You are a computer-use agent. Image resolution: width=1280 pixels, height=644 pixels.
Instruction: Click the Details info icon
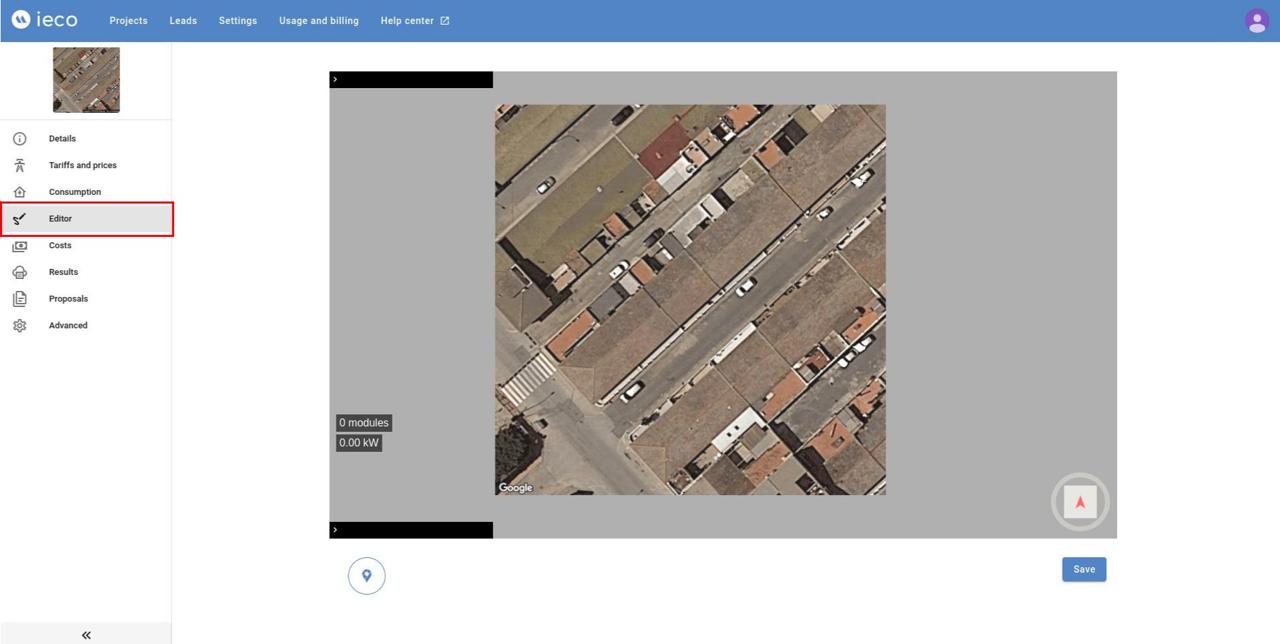(x=19, y=139)
